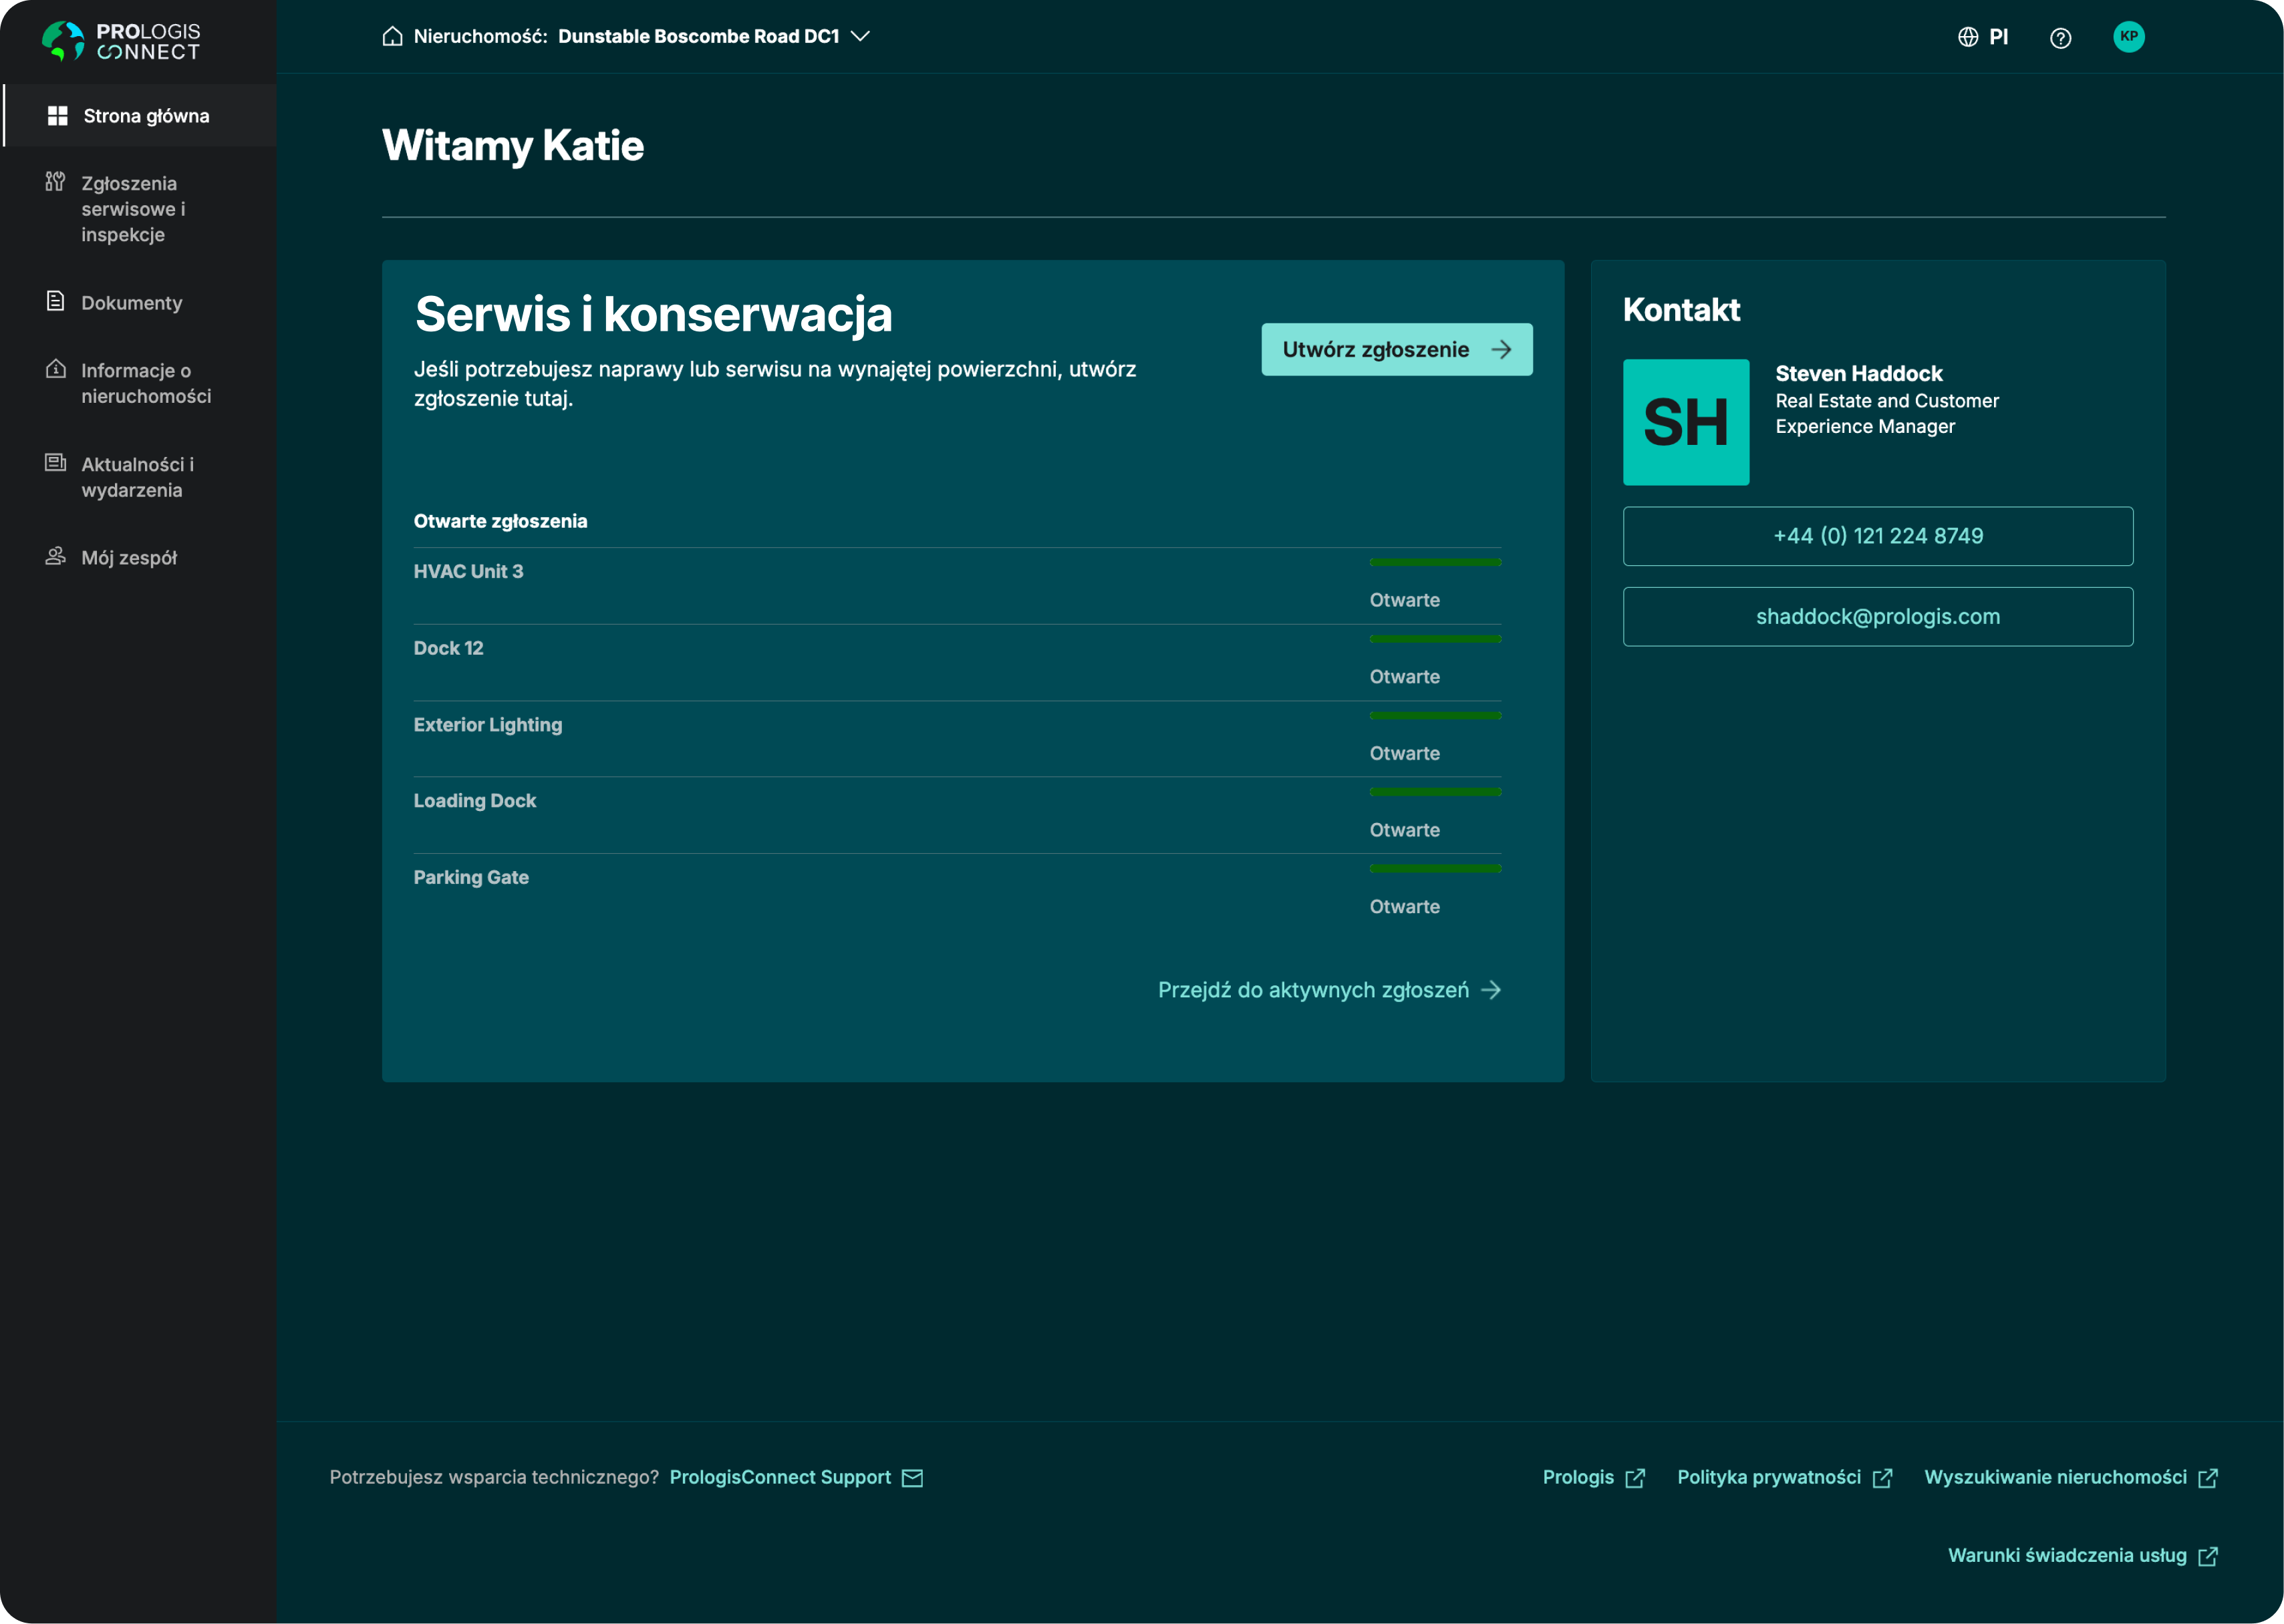The height and width of the screenshot is (1624, 2284).
Task: Click Utwórz zgłoszenie button
Action: click(1396, 349)
